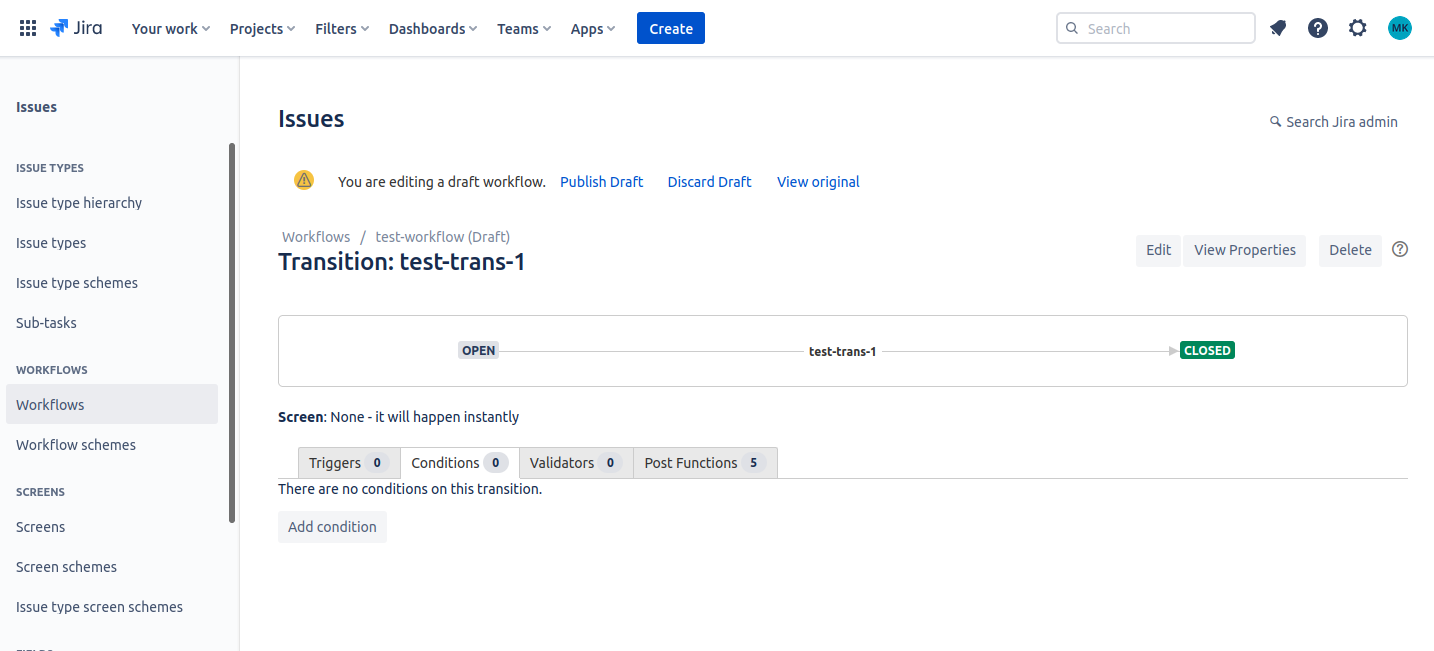Expand the Projects dropdown menu

tap(262, 29)
